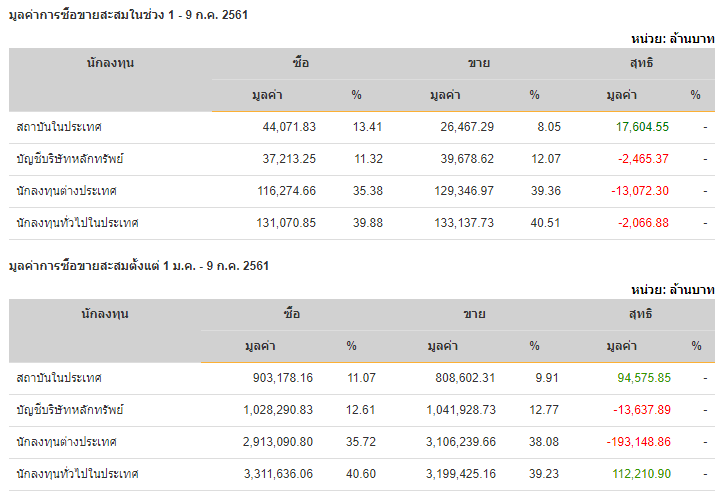Select นักลงทุนทั่วไปในประเทศ in the top table
725x495 pixels.
click(77, 223)
